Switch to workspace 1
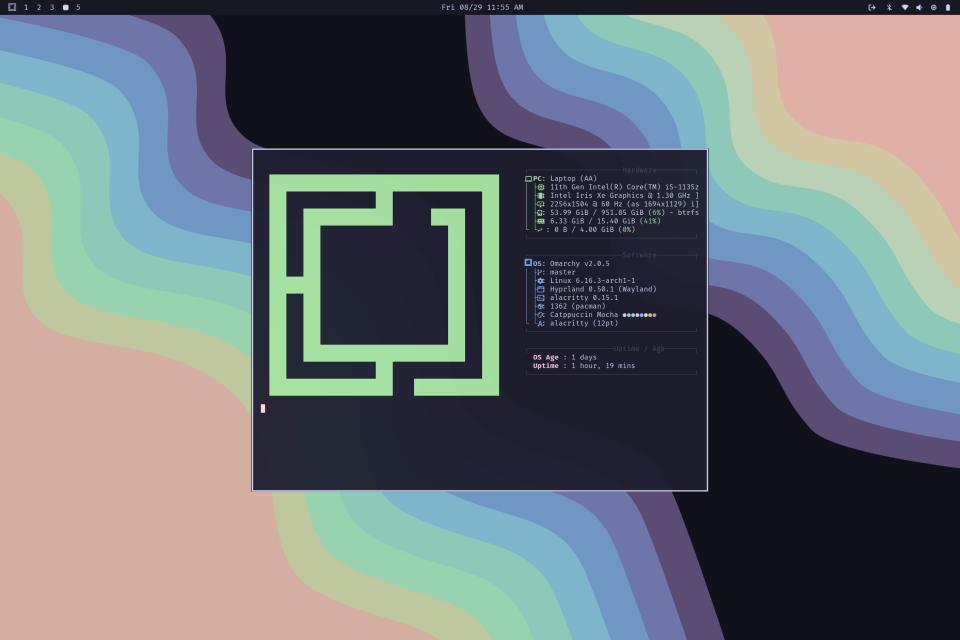960x640 pixels. pos(26,7)
